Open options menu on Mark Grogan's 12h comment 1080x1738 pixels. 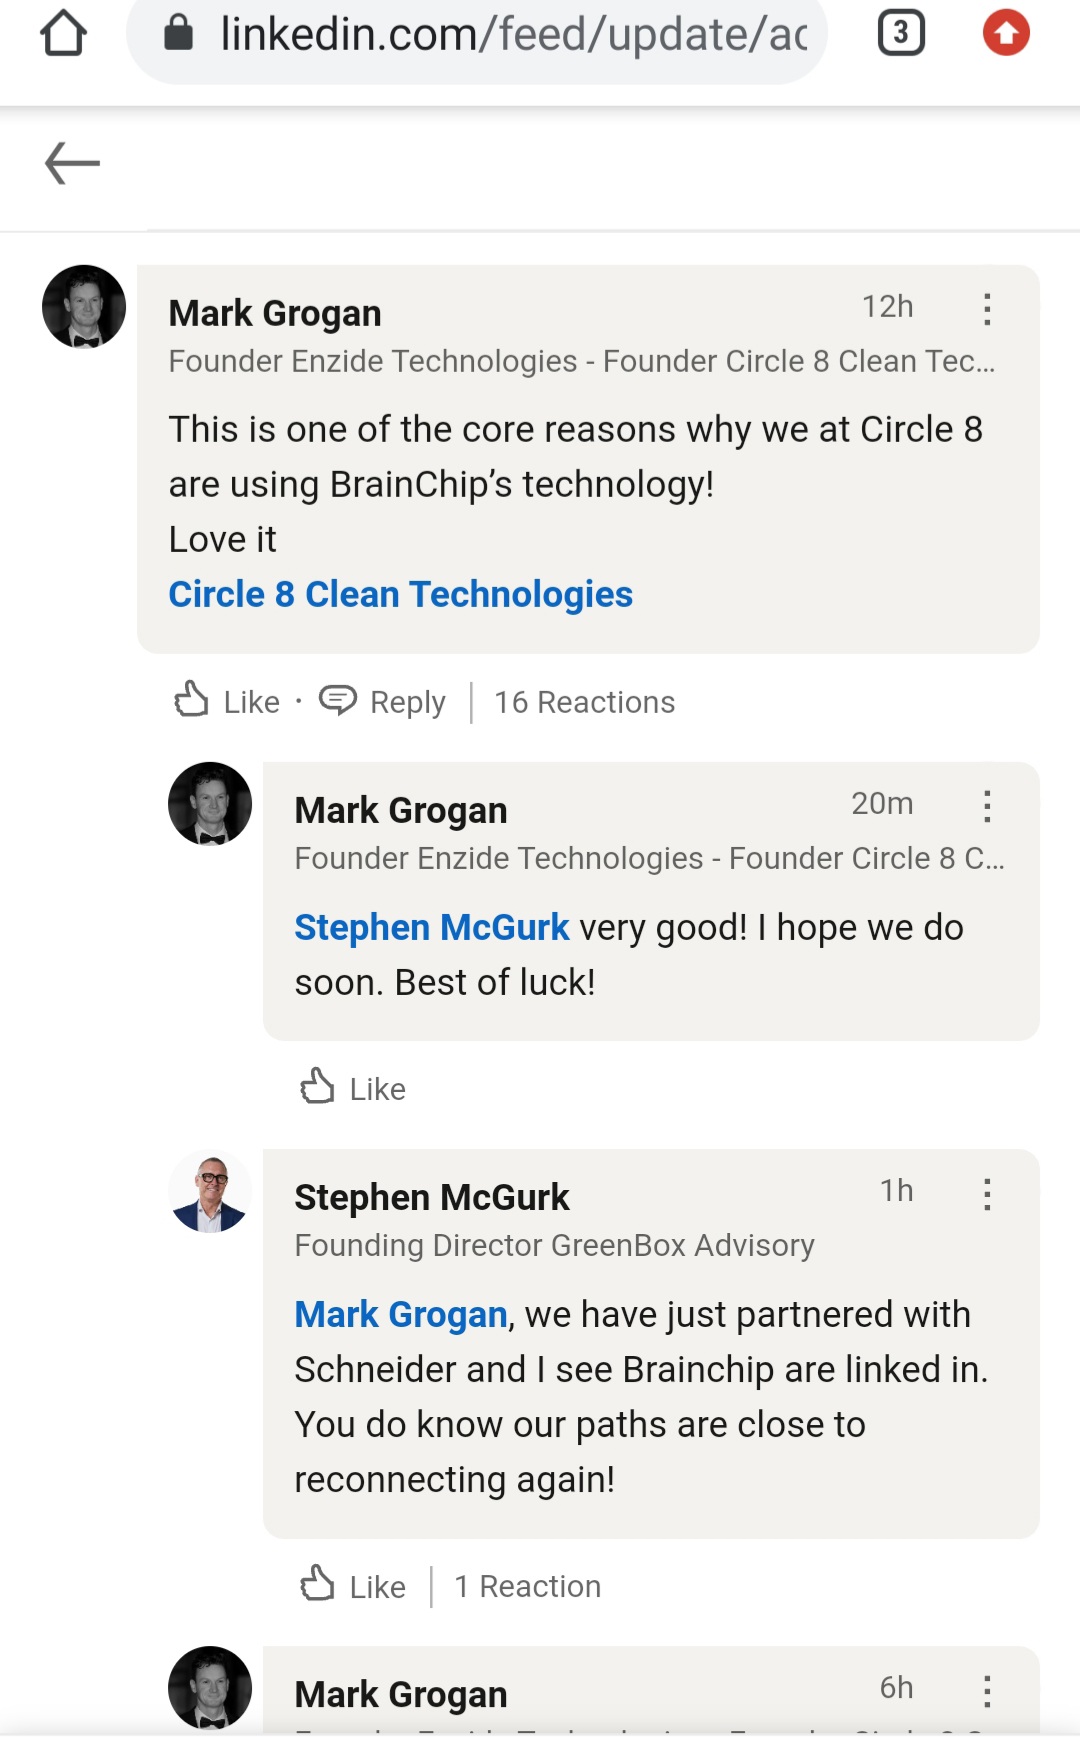[x=987, y=309]
